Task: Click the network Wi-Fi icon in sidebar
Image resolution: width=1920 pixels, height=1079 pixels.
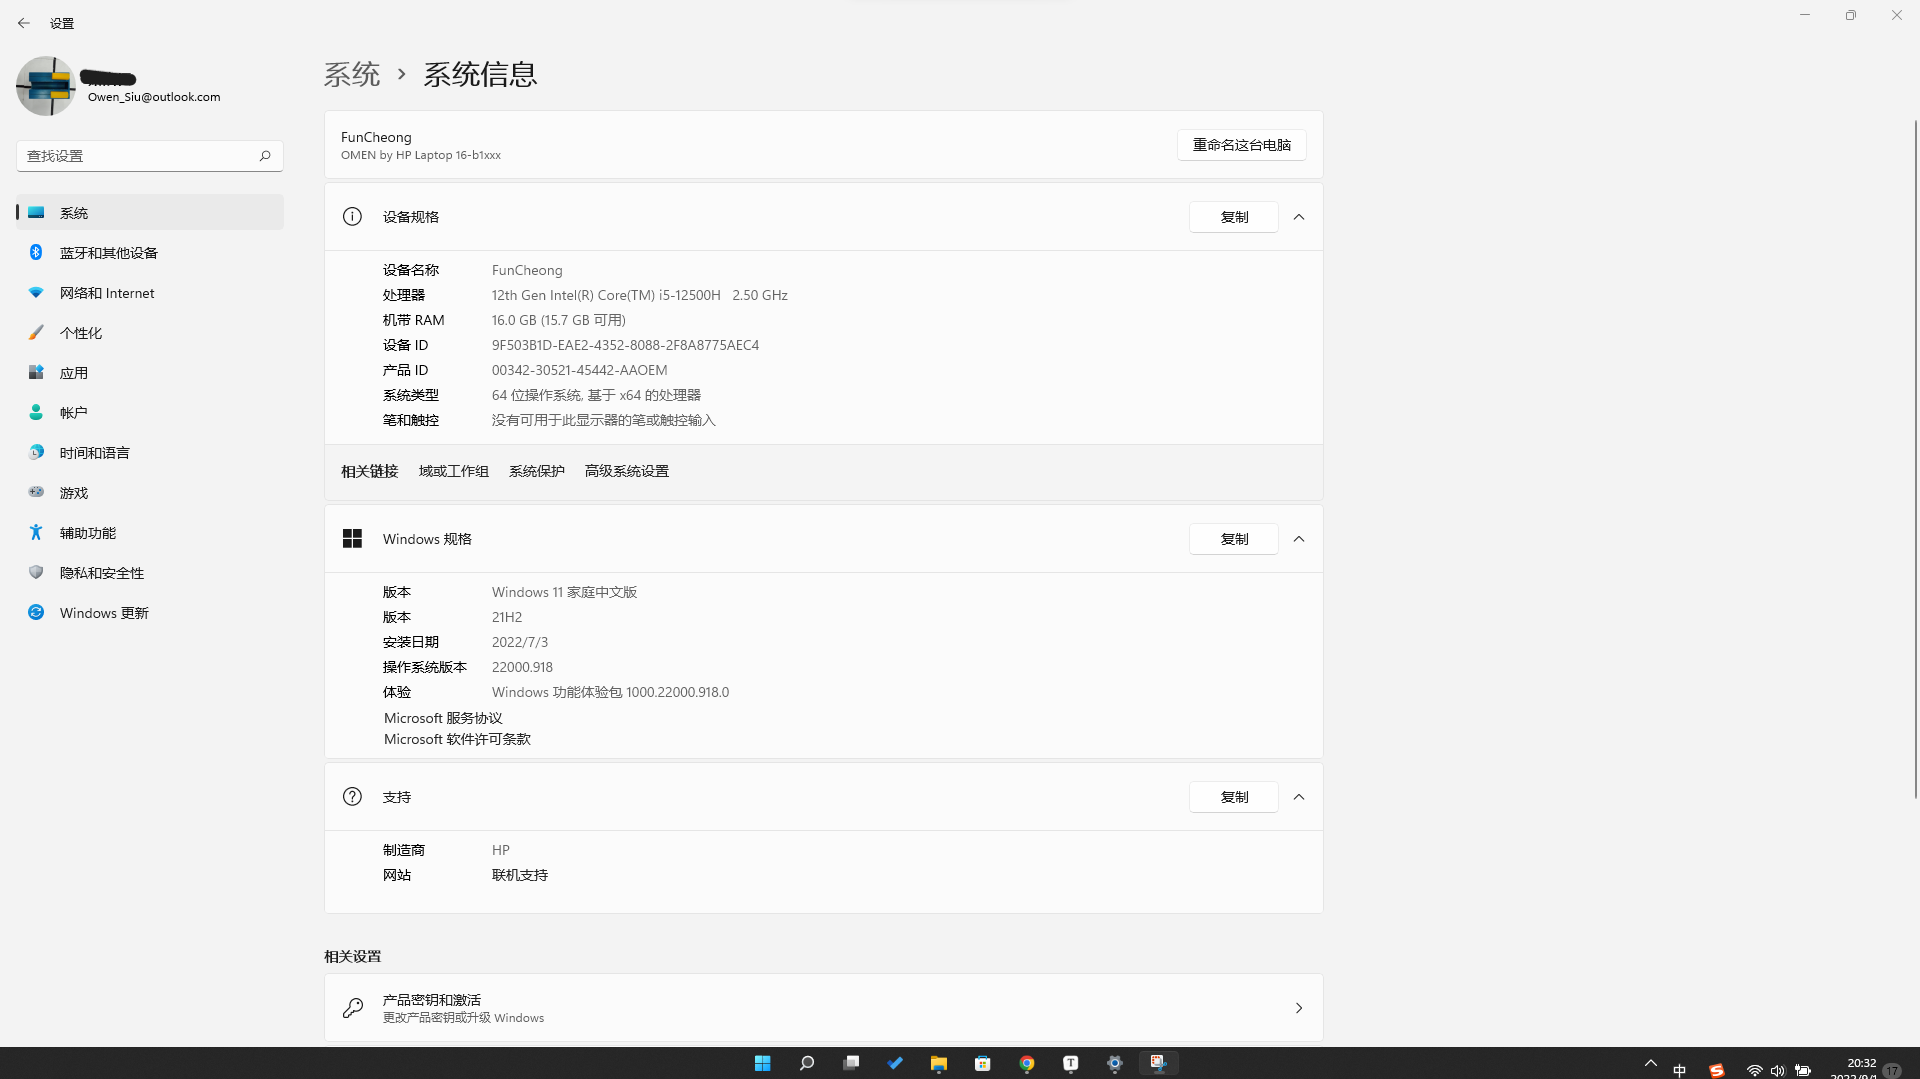Action: click(x=36, y=292)
